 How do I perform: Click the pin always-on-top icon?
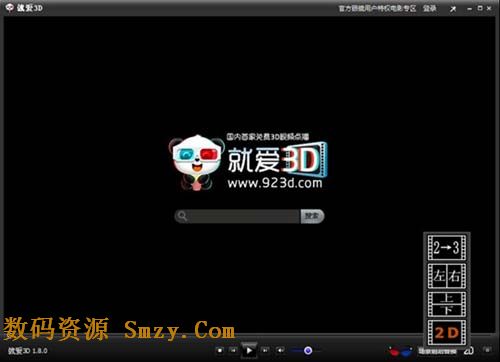(453, 9)
